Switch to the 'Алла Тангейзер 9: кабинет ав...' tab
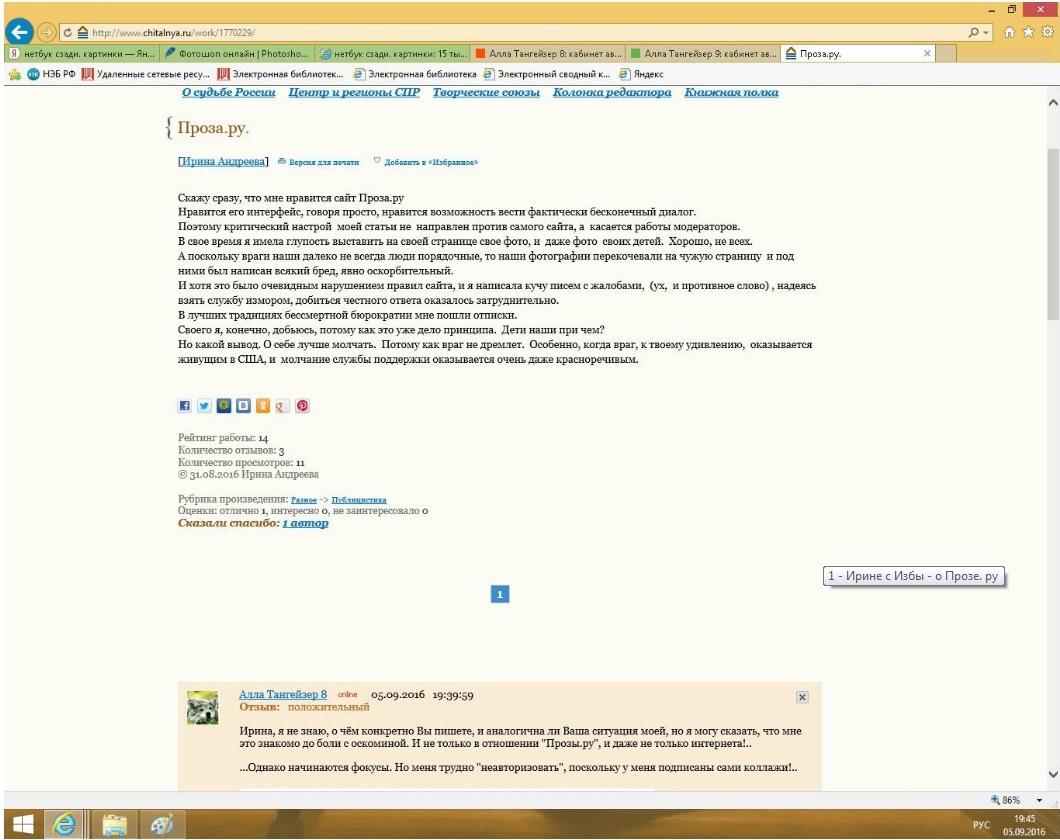Screen dimensions: 1060x840 point(703,53)
